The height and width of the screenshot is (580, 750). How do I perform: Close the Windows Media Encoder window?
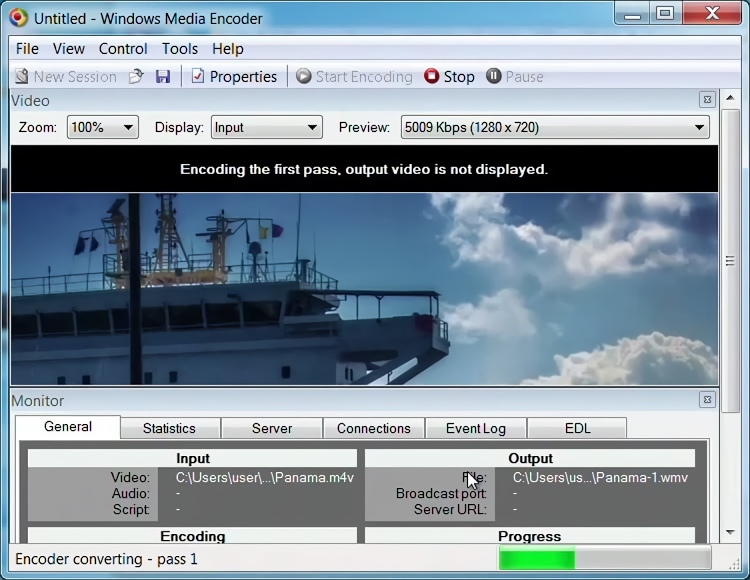pyautogui.click(x=712, y=14)
